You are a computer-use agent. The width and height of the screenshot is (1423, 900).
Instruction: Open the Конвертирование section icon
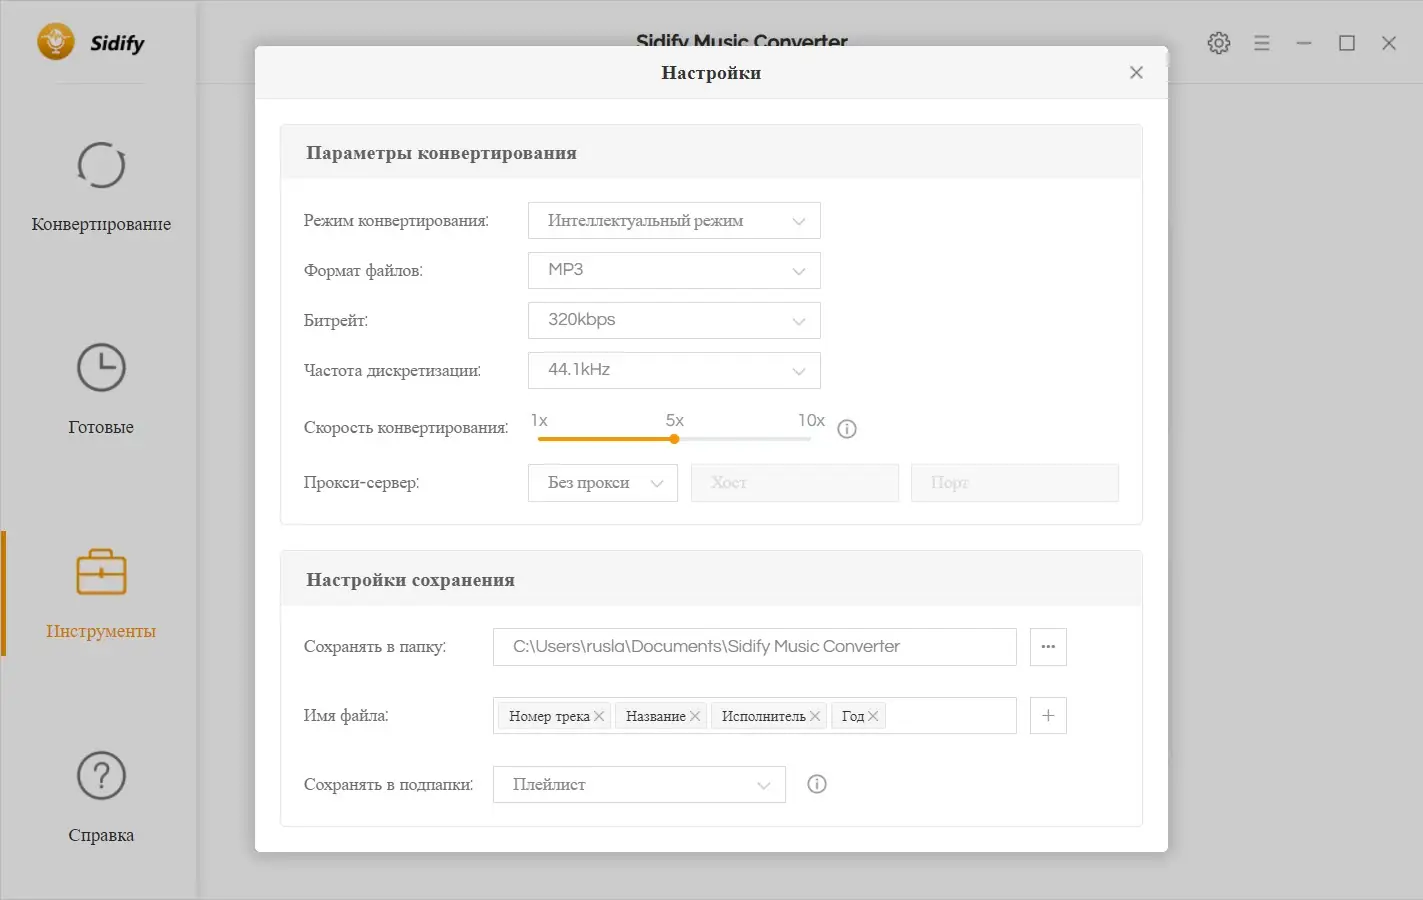click(101, 166)
